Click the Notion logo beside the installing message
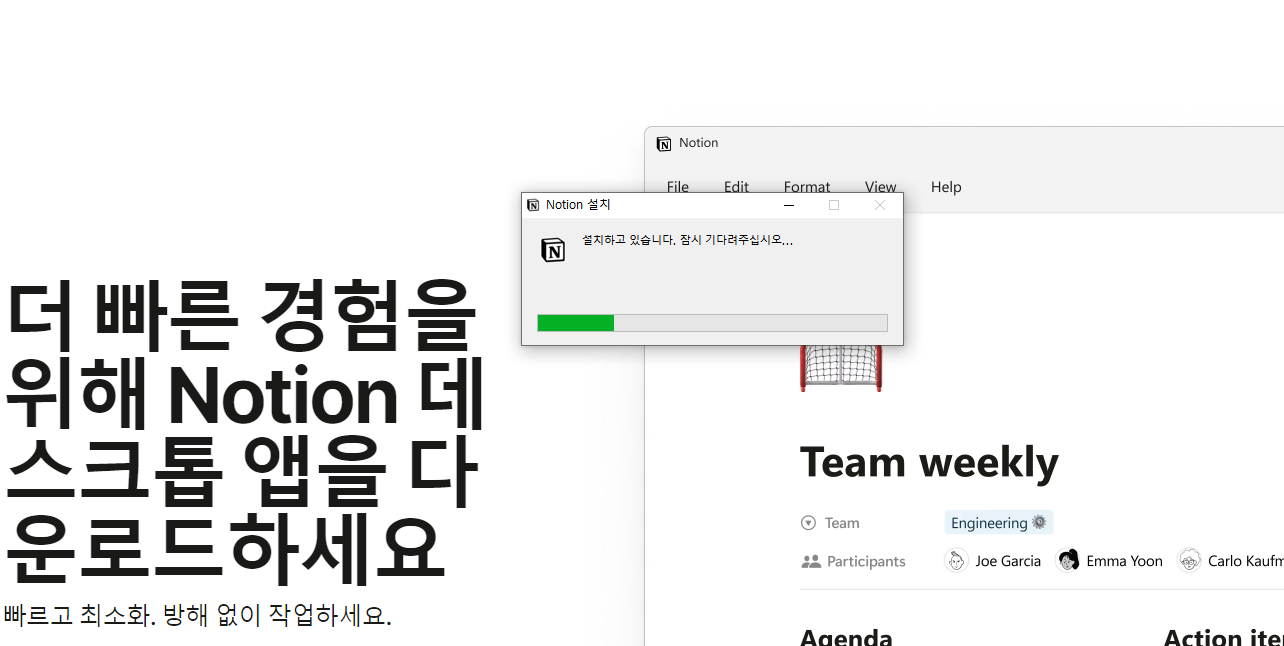Viewport: 1284px width, 646px height. click(553, 250)
